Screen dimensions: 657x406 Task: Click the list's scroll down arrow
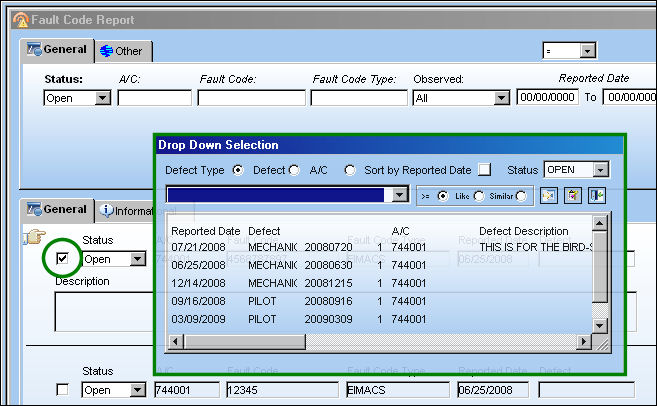point(600,326)
